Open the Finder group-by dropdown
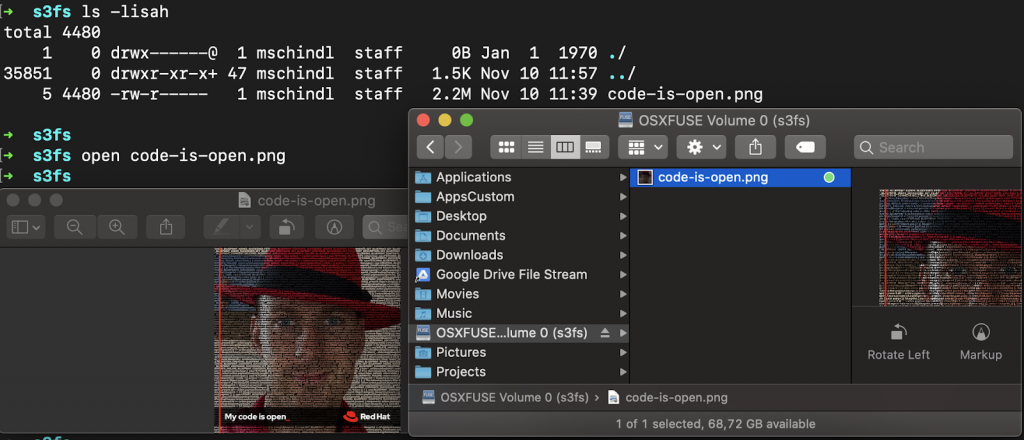1024x440 pixels. (642, 148)
